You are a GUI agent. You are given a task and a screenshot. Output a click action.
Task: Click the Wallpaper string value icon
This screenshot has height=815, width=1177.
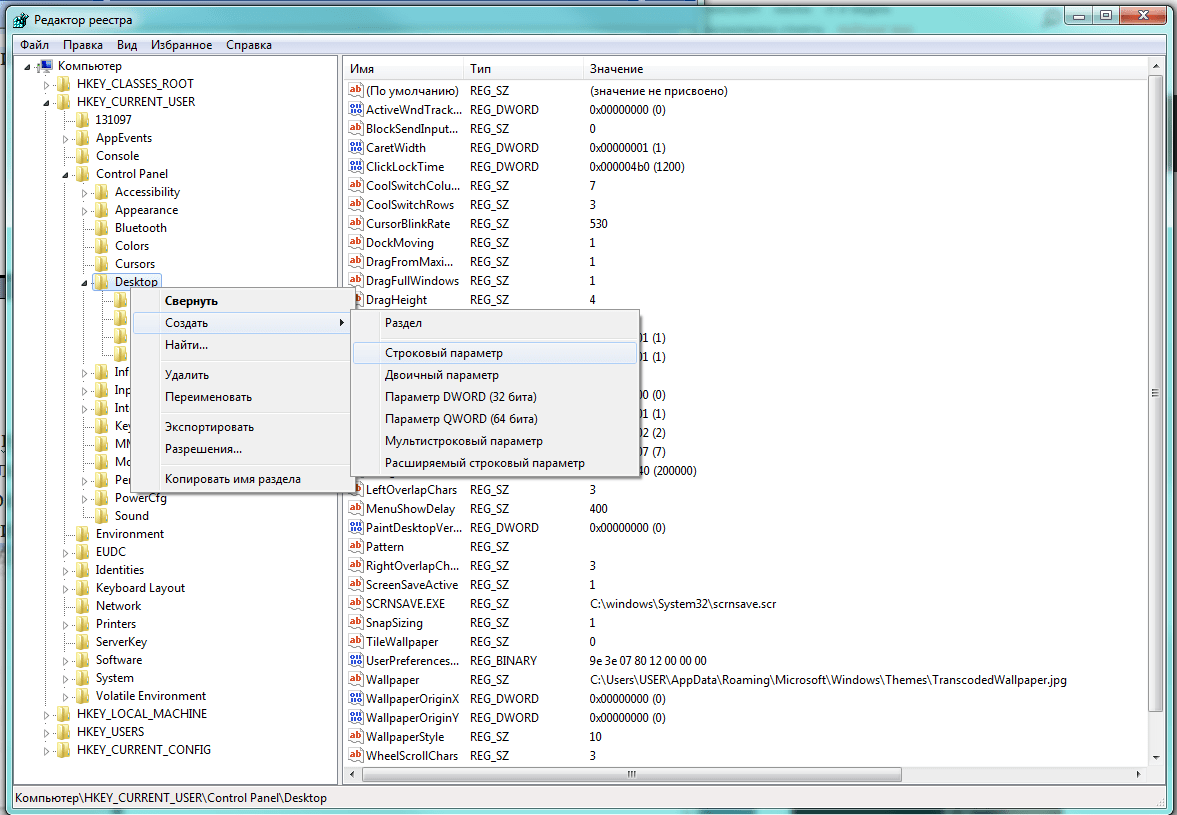(x=355, y=680)
